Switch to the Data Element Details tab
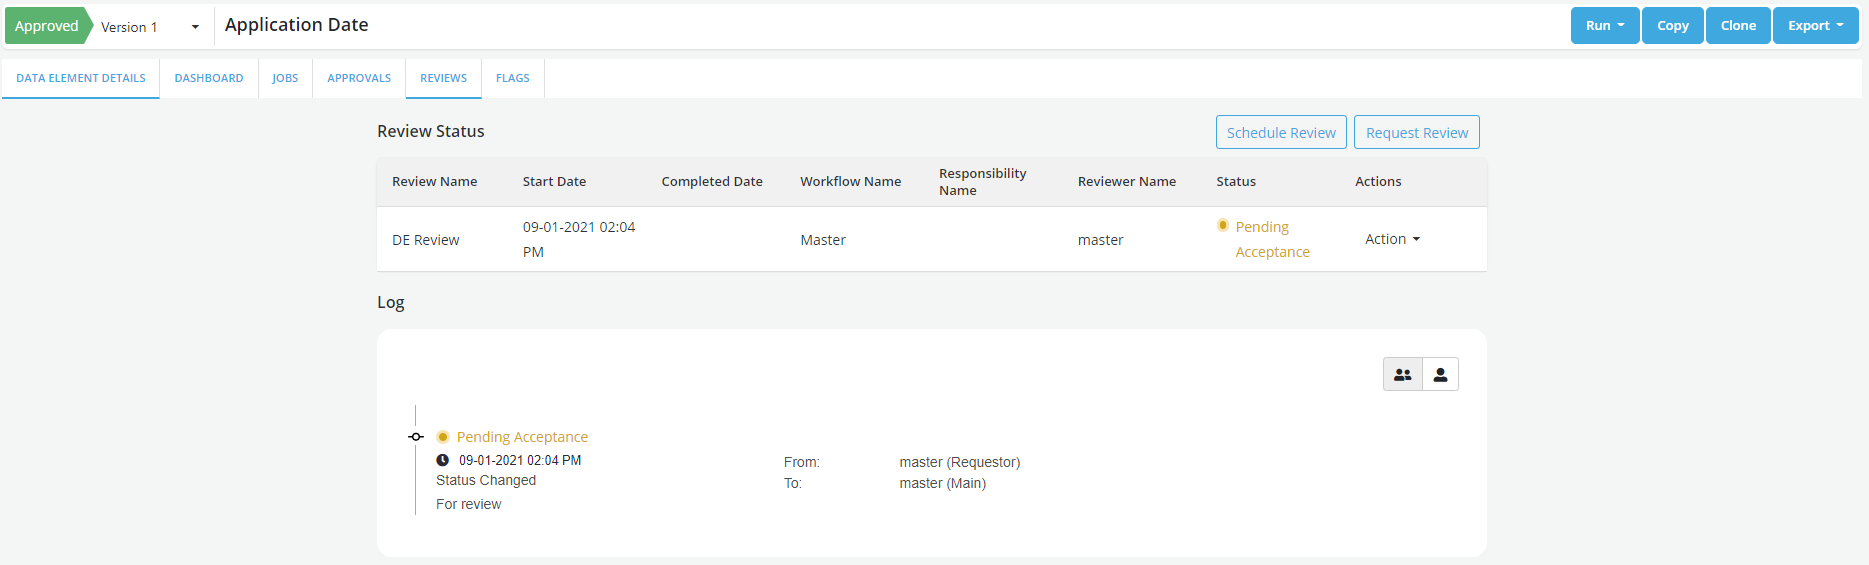 tap(81, 78)
